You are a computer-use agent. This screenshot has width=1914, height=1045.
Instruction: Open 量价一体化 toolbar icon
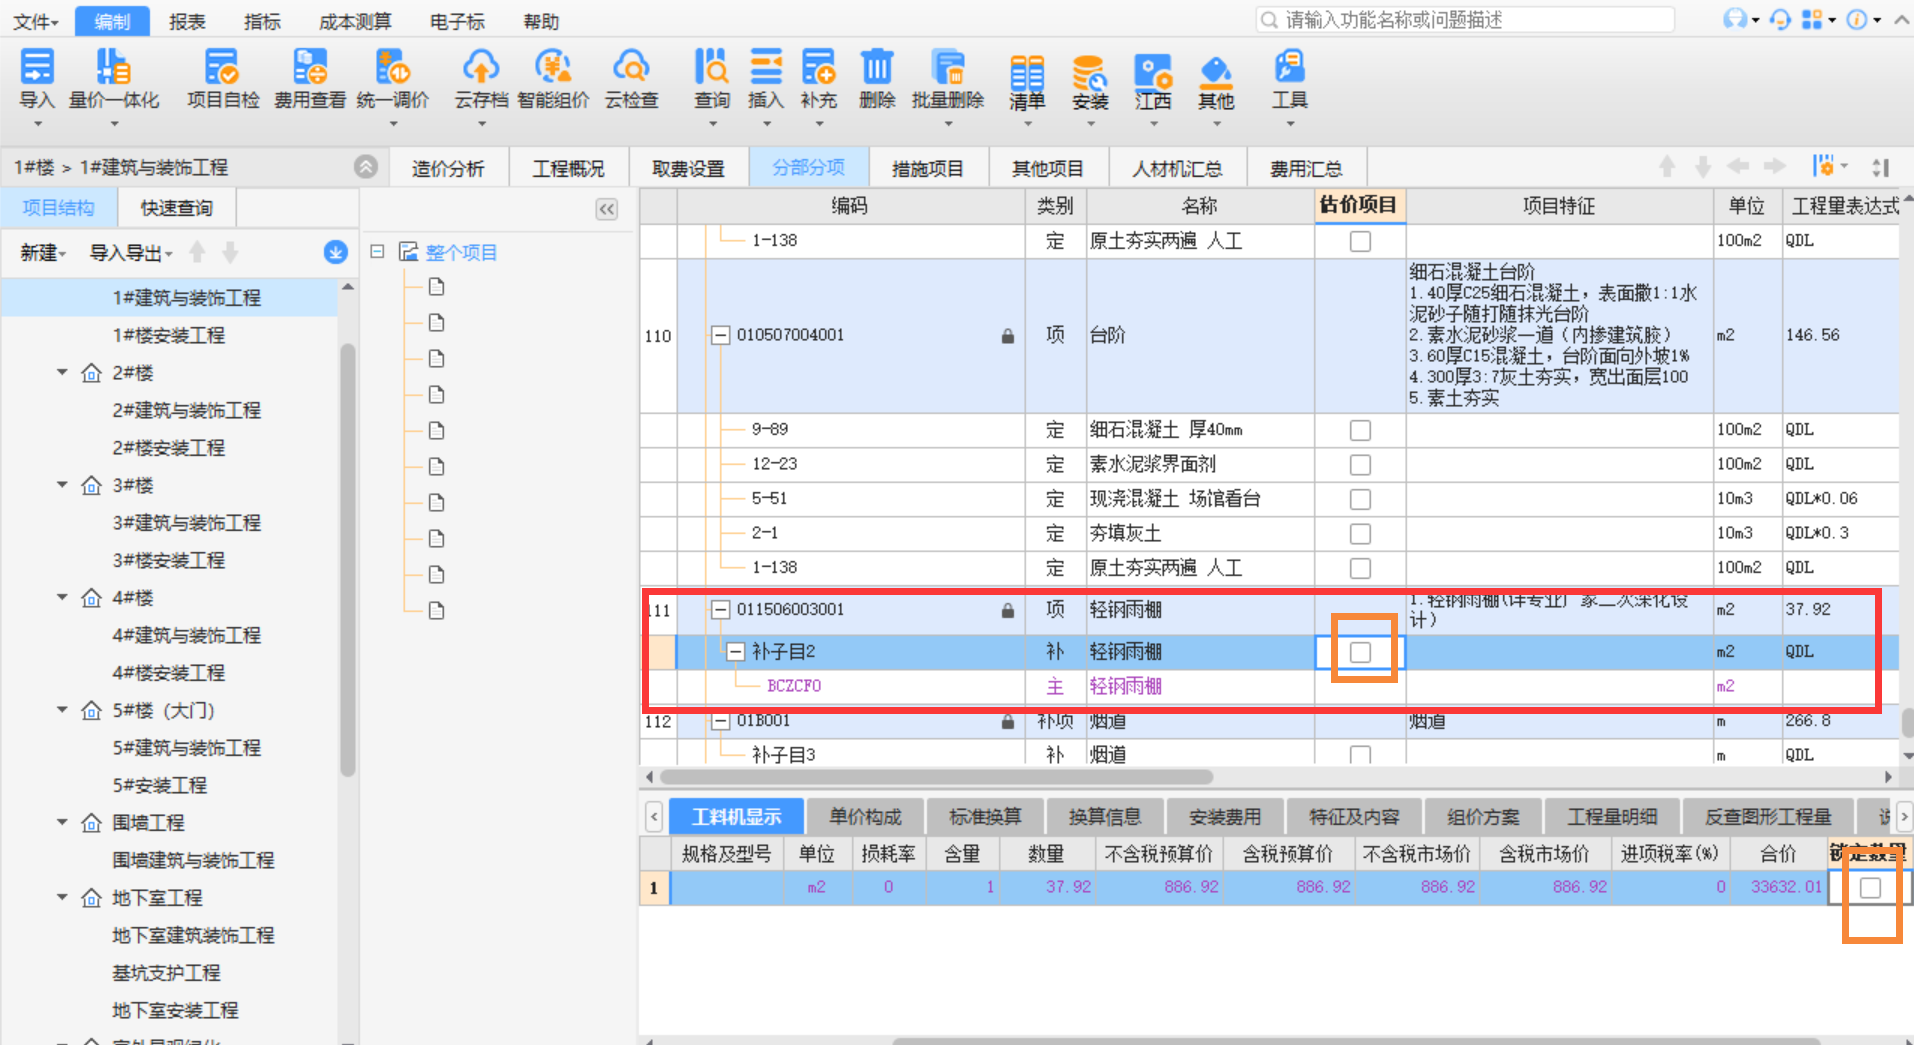113,68
